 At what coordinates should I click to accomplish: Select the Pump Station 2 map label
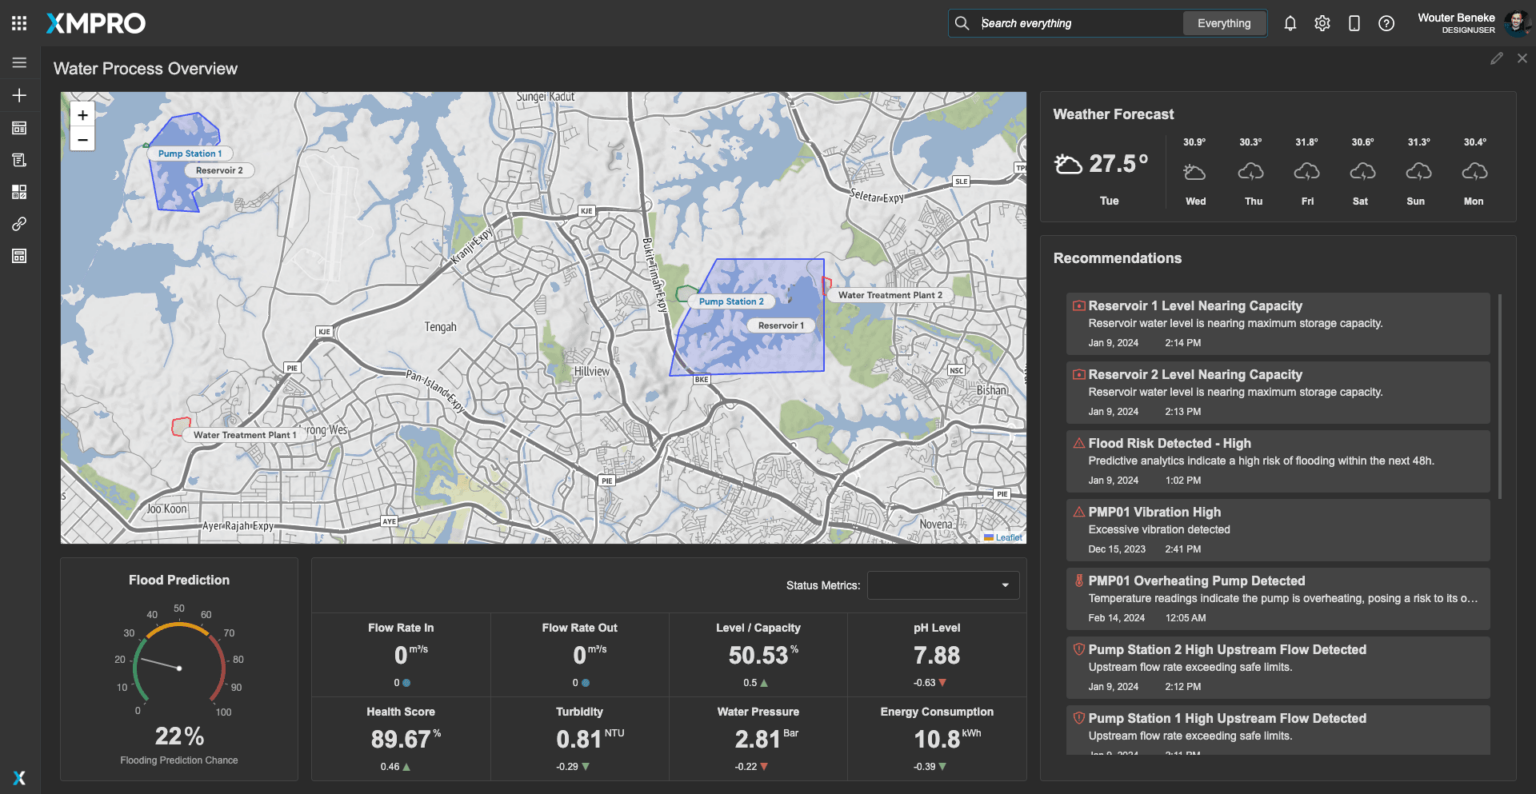click(x=731, y=301)
